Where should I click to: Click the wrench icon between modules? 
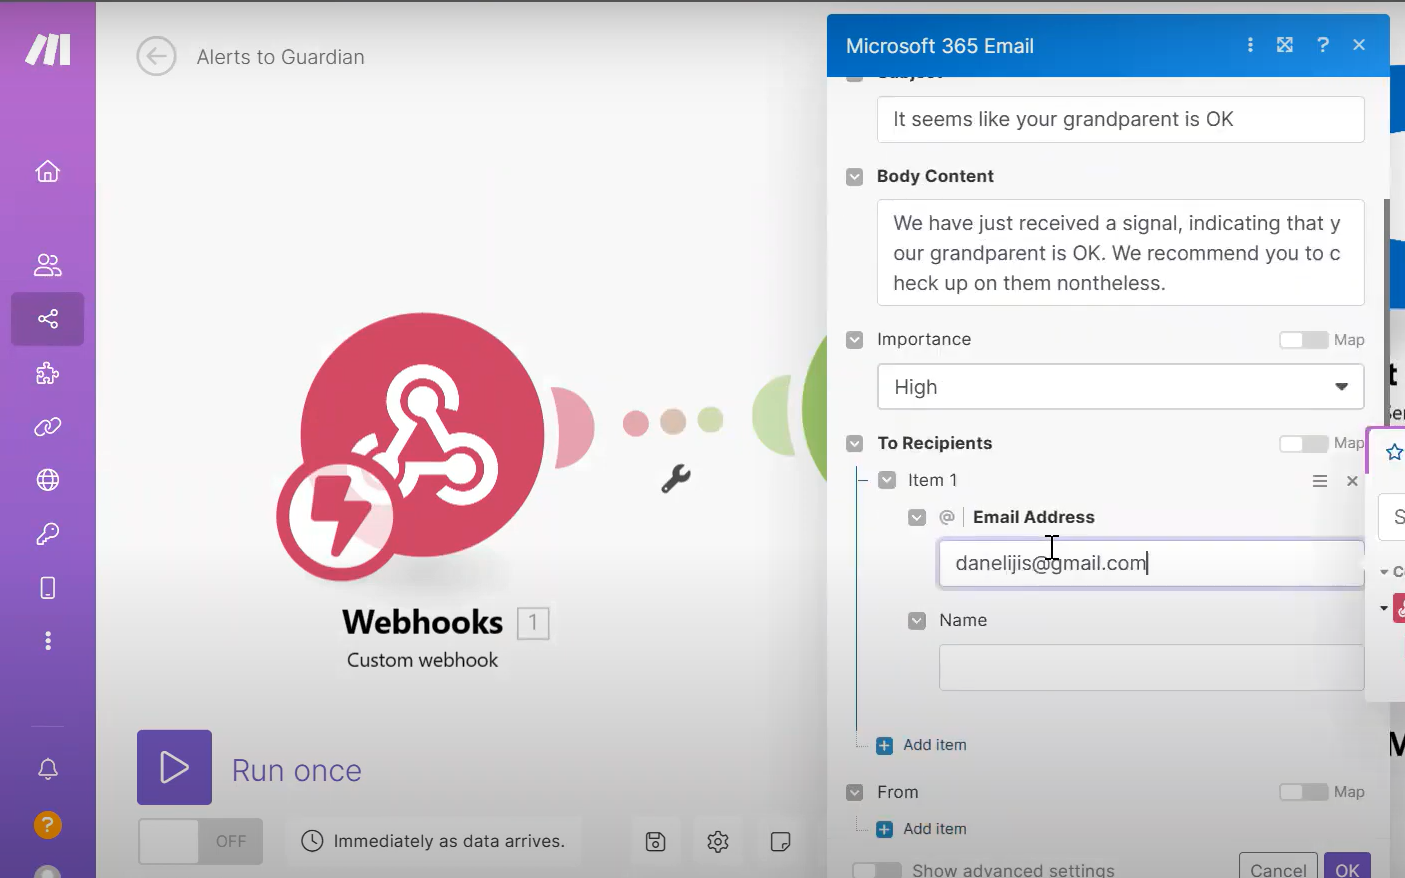point(676,479)
